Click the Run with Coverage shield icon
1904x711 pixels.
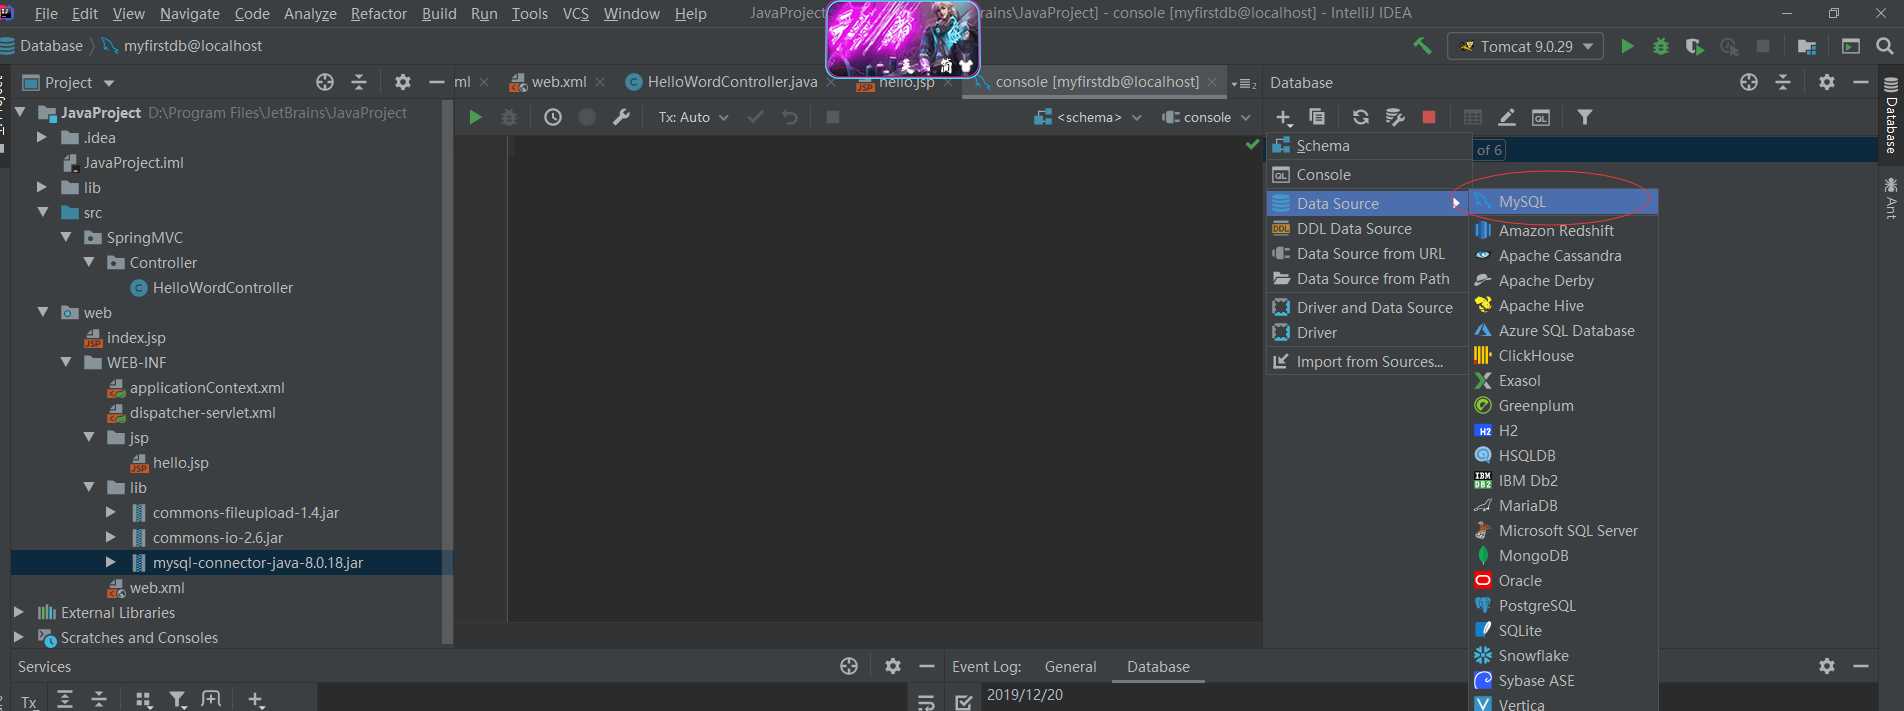pyautogui.click(x=1694, y=46)
